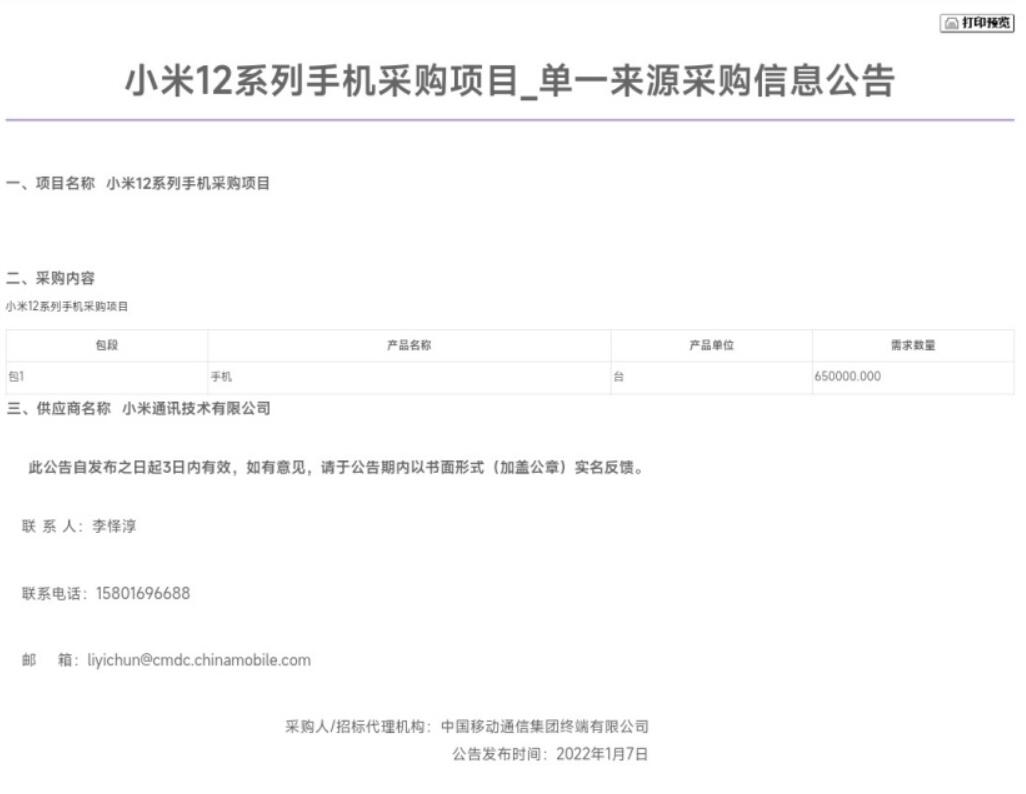Select the supplier name 小米通讯技术有限公司
This screenshot has width=1026, height=794.
196,408
